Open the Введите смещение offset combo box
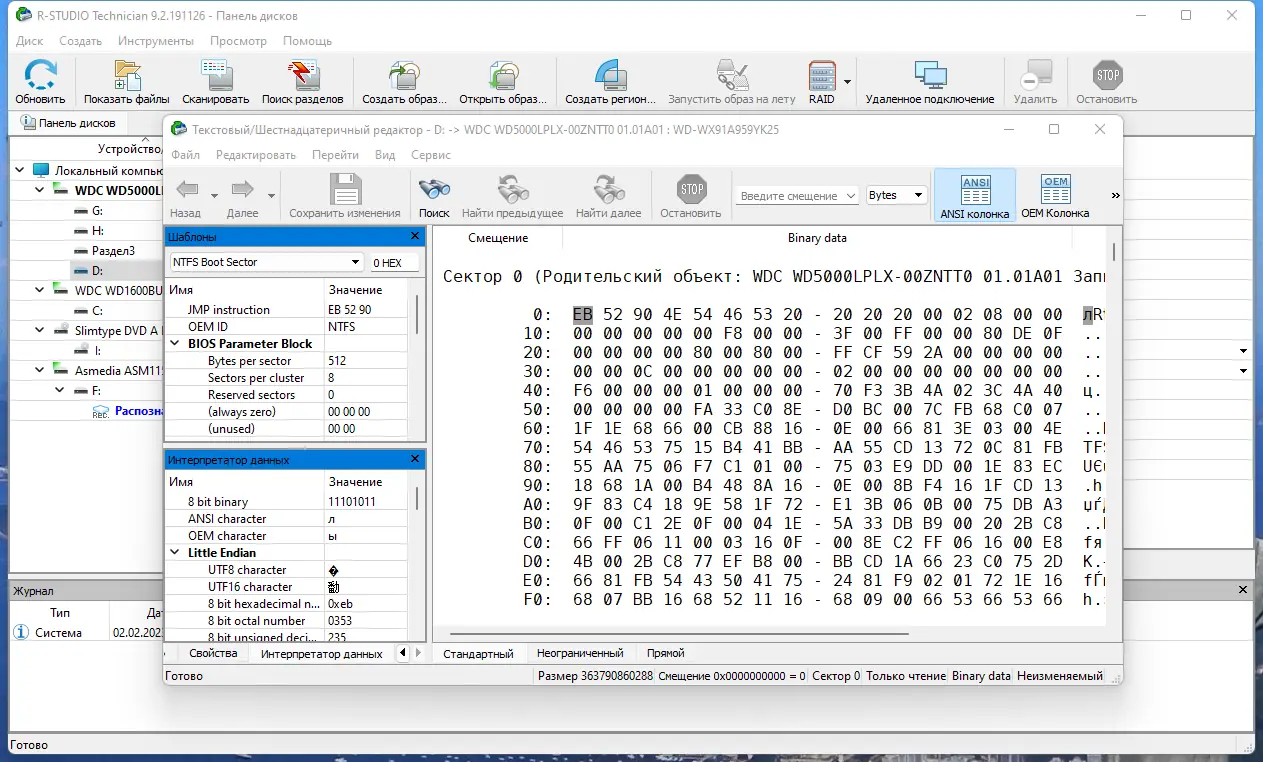 (x=797, y=196)
